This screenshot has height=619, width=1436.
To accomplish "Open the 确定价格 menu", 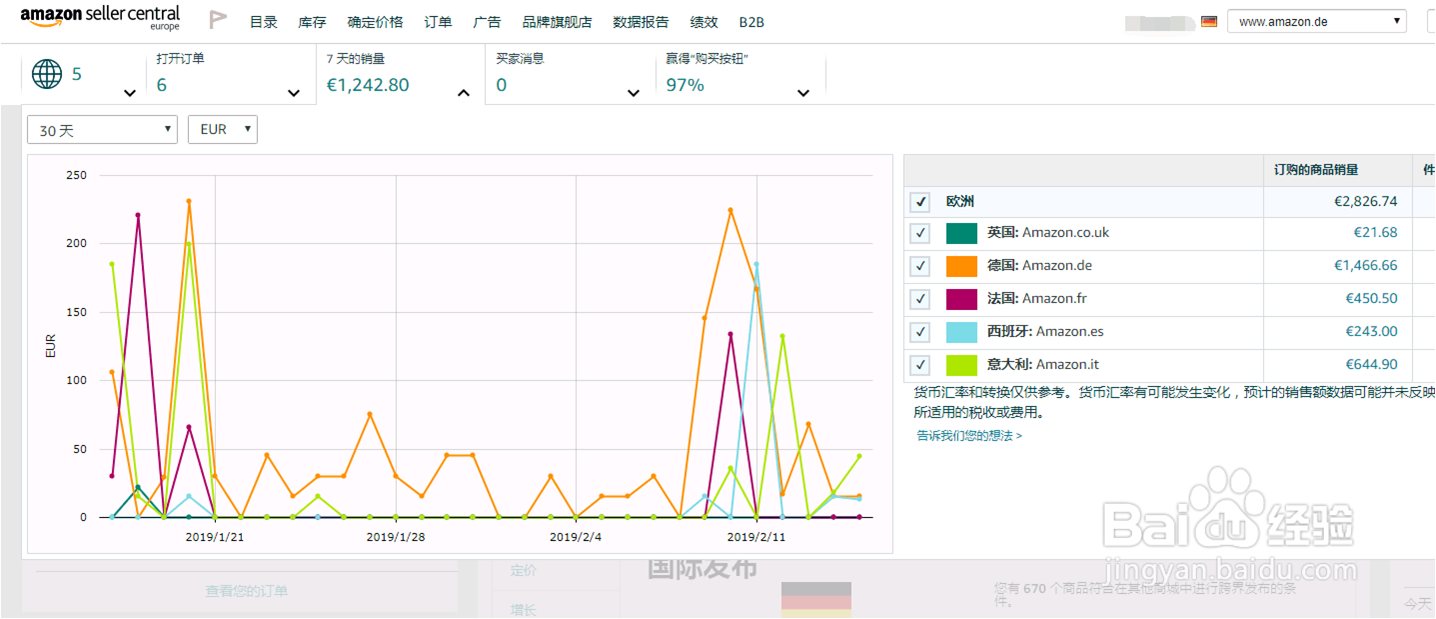I will coord(375,22).
